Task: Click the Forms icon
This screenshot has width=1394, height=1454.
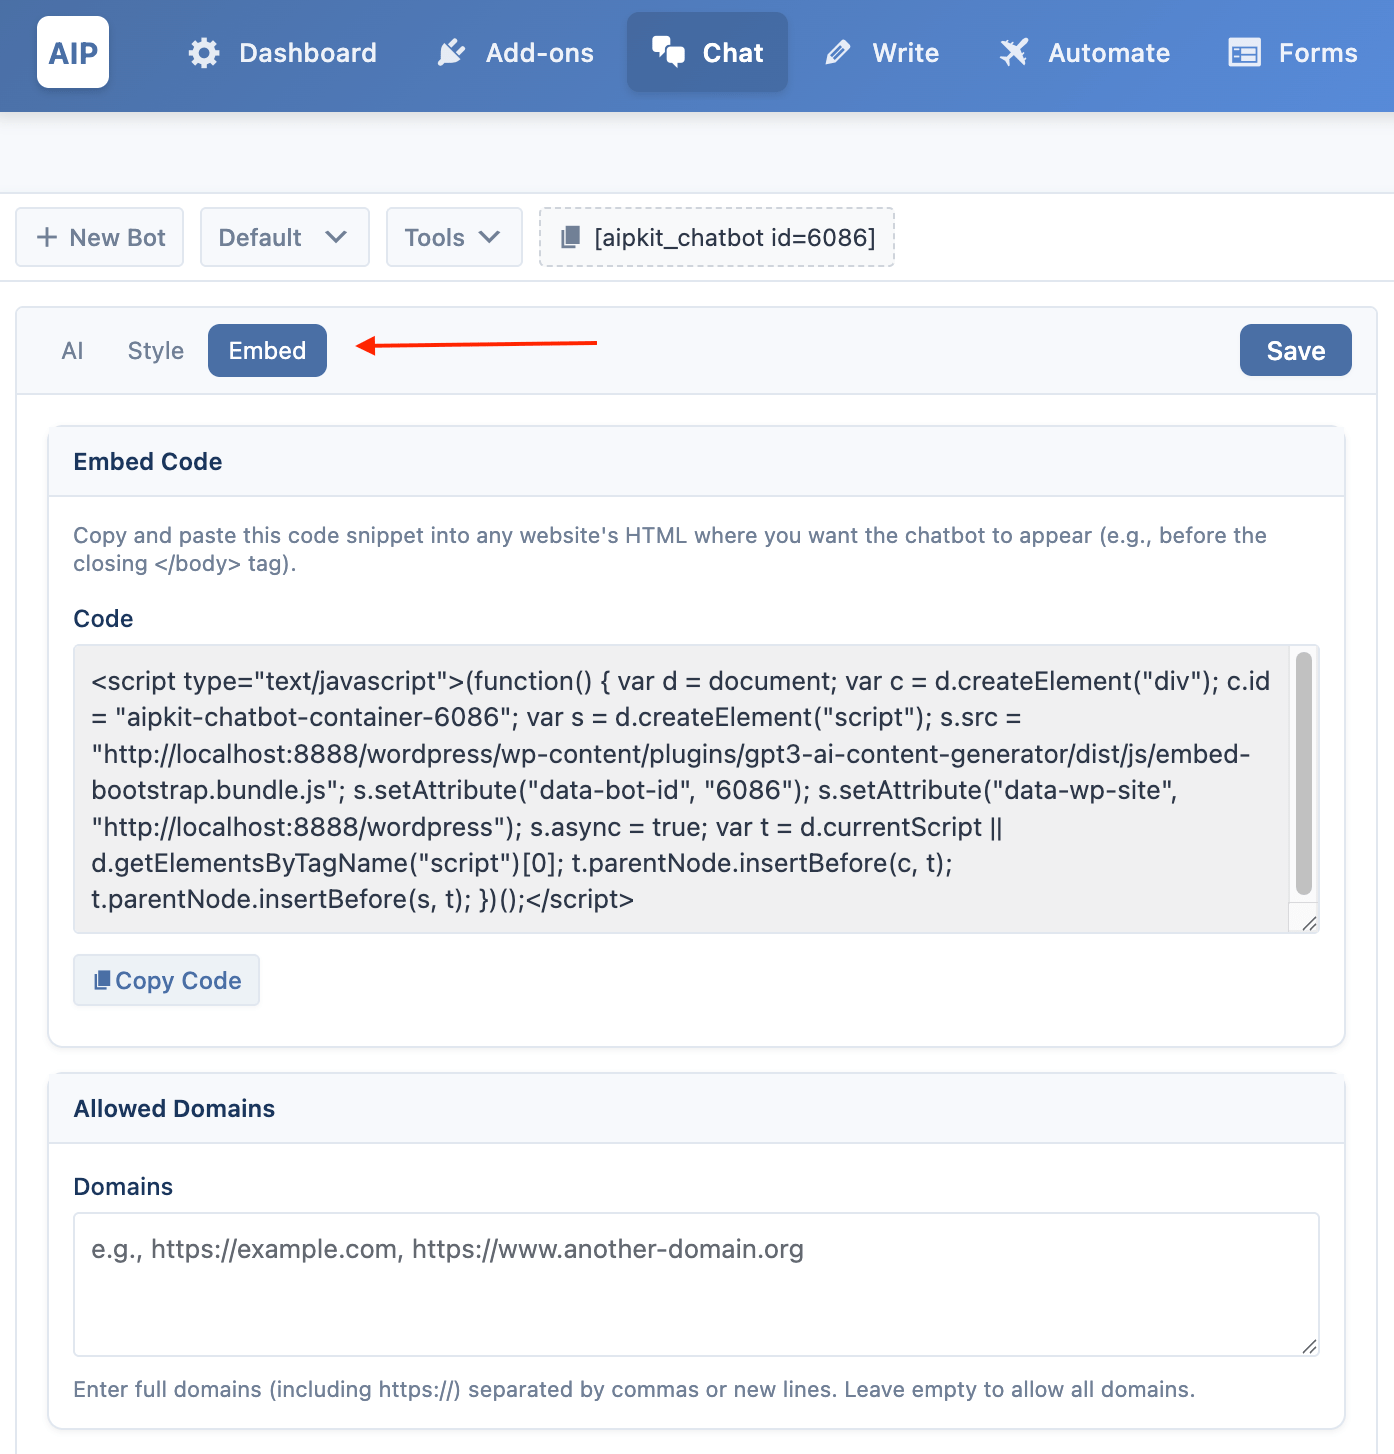Action: (x=1244, y=53)
